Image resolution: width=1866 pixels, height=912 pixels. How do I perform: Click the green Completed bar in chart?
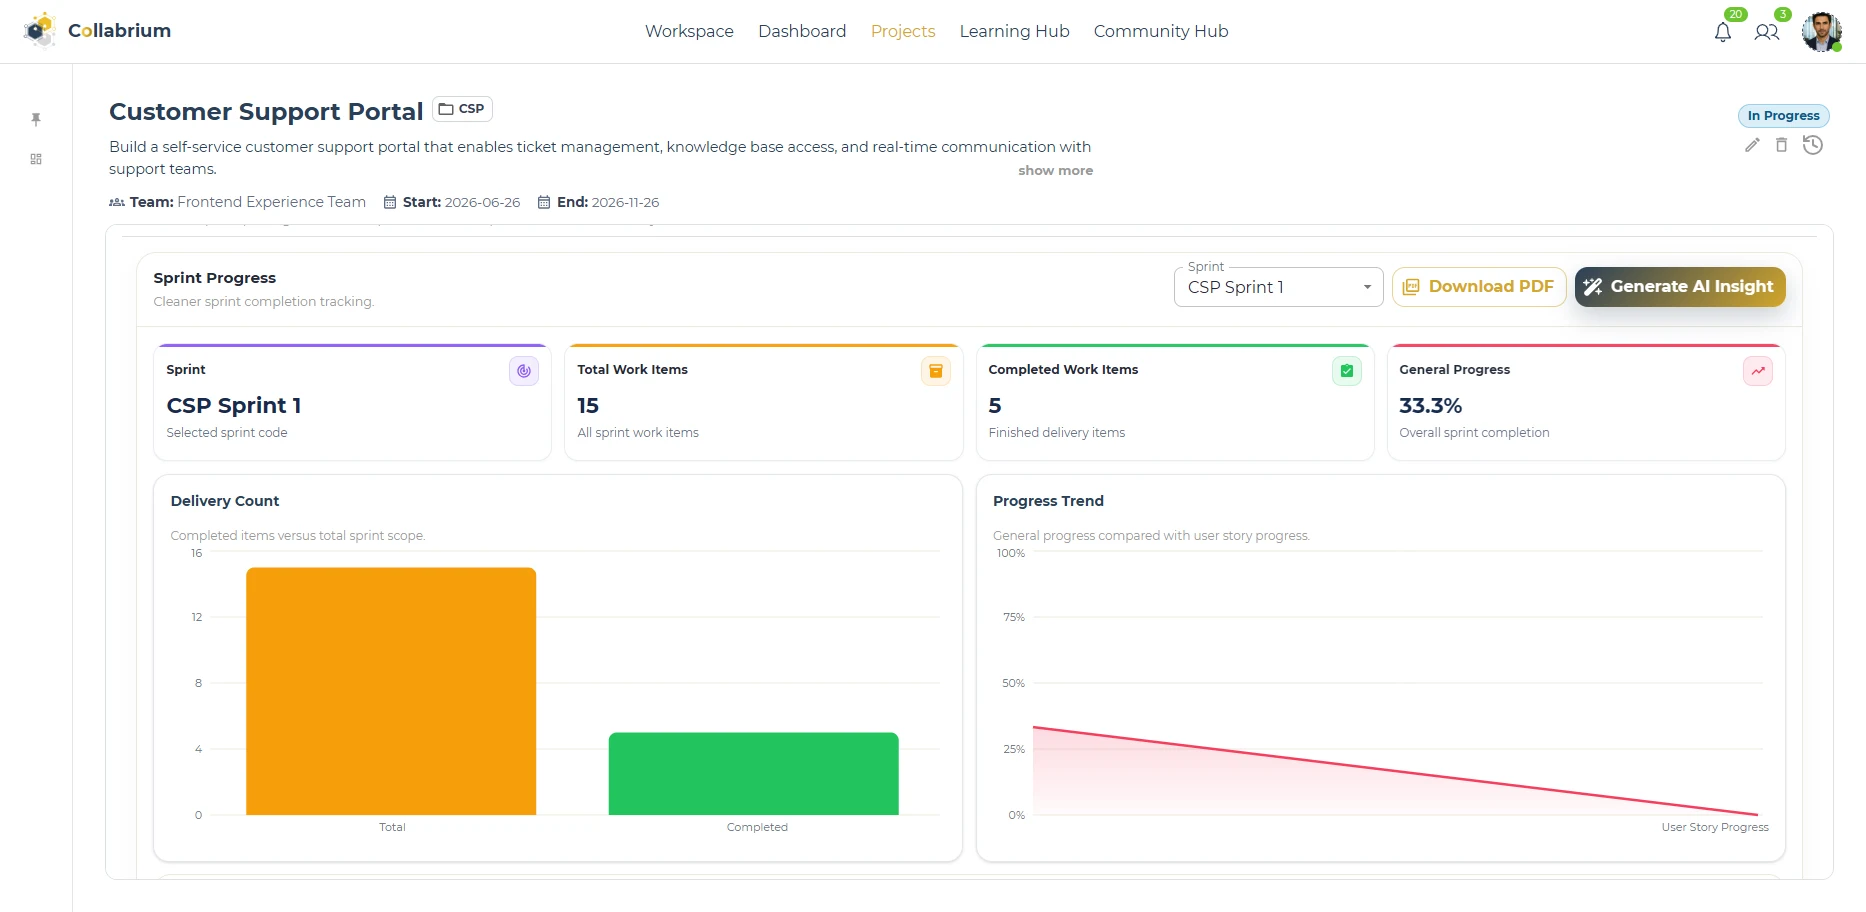(x=754, y=774)
